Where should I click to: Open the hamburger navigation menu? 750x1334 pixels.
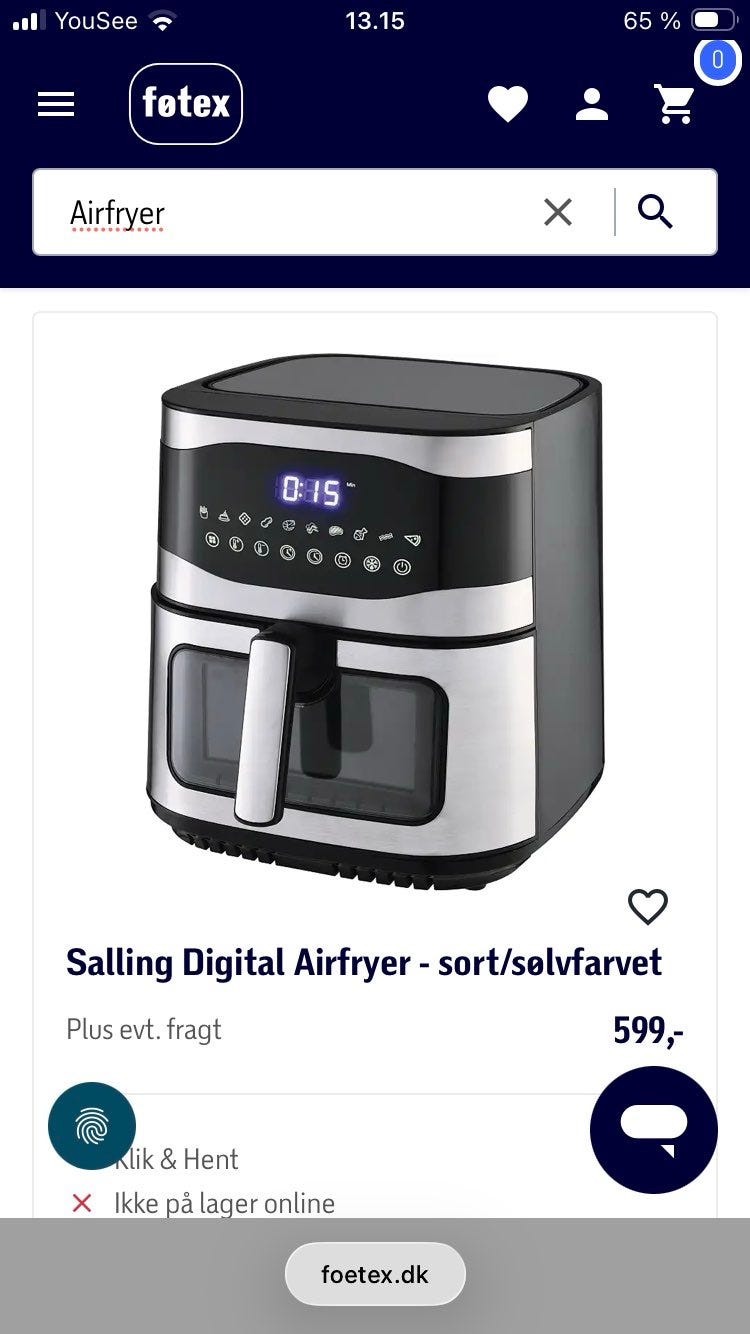pos(56,104)
